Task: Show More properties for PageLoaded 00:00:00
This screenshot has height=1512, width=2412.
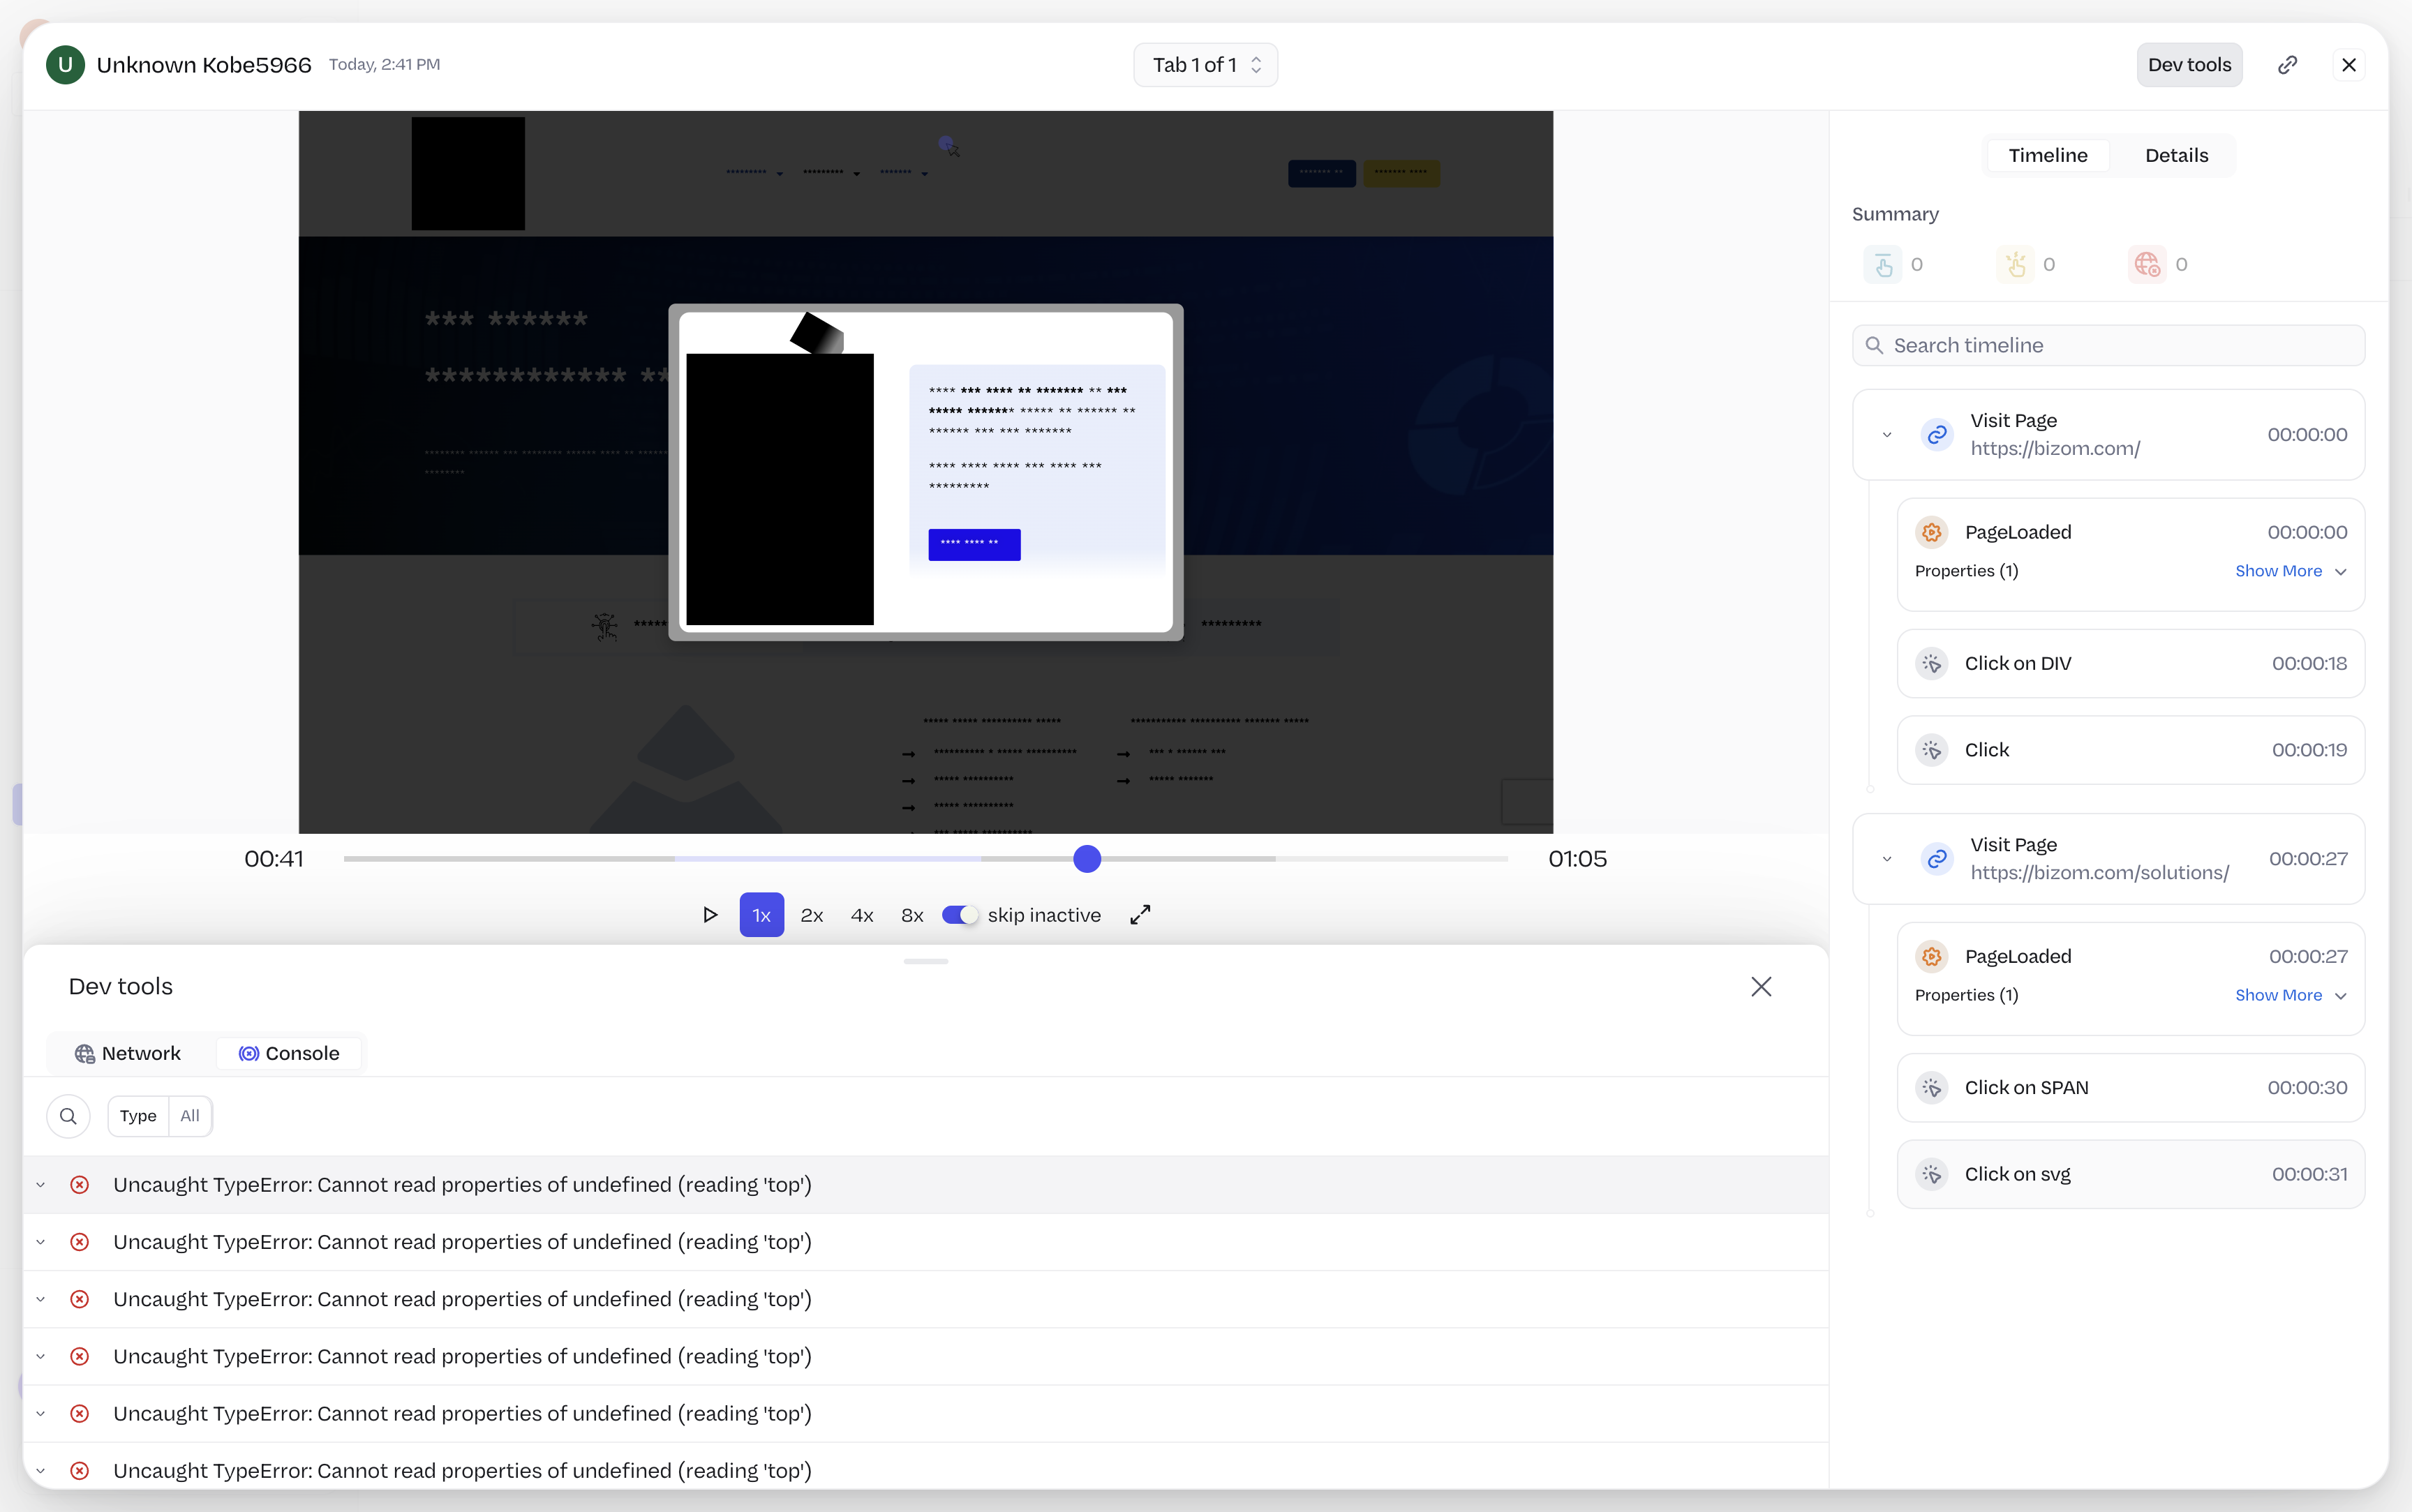Action: tap(2291, 571)
